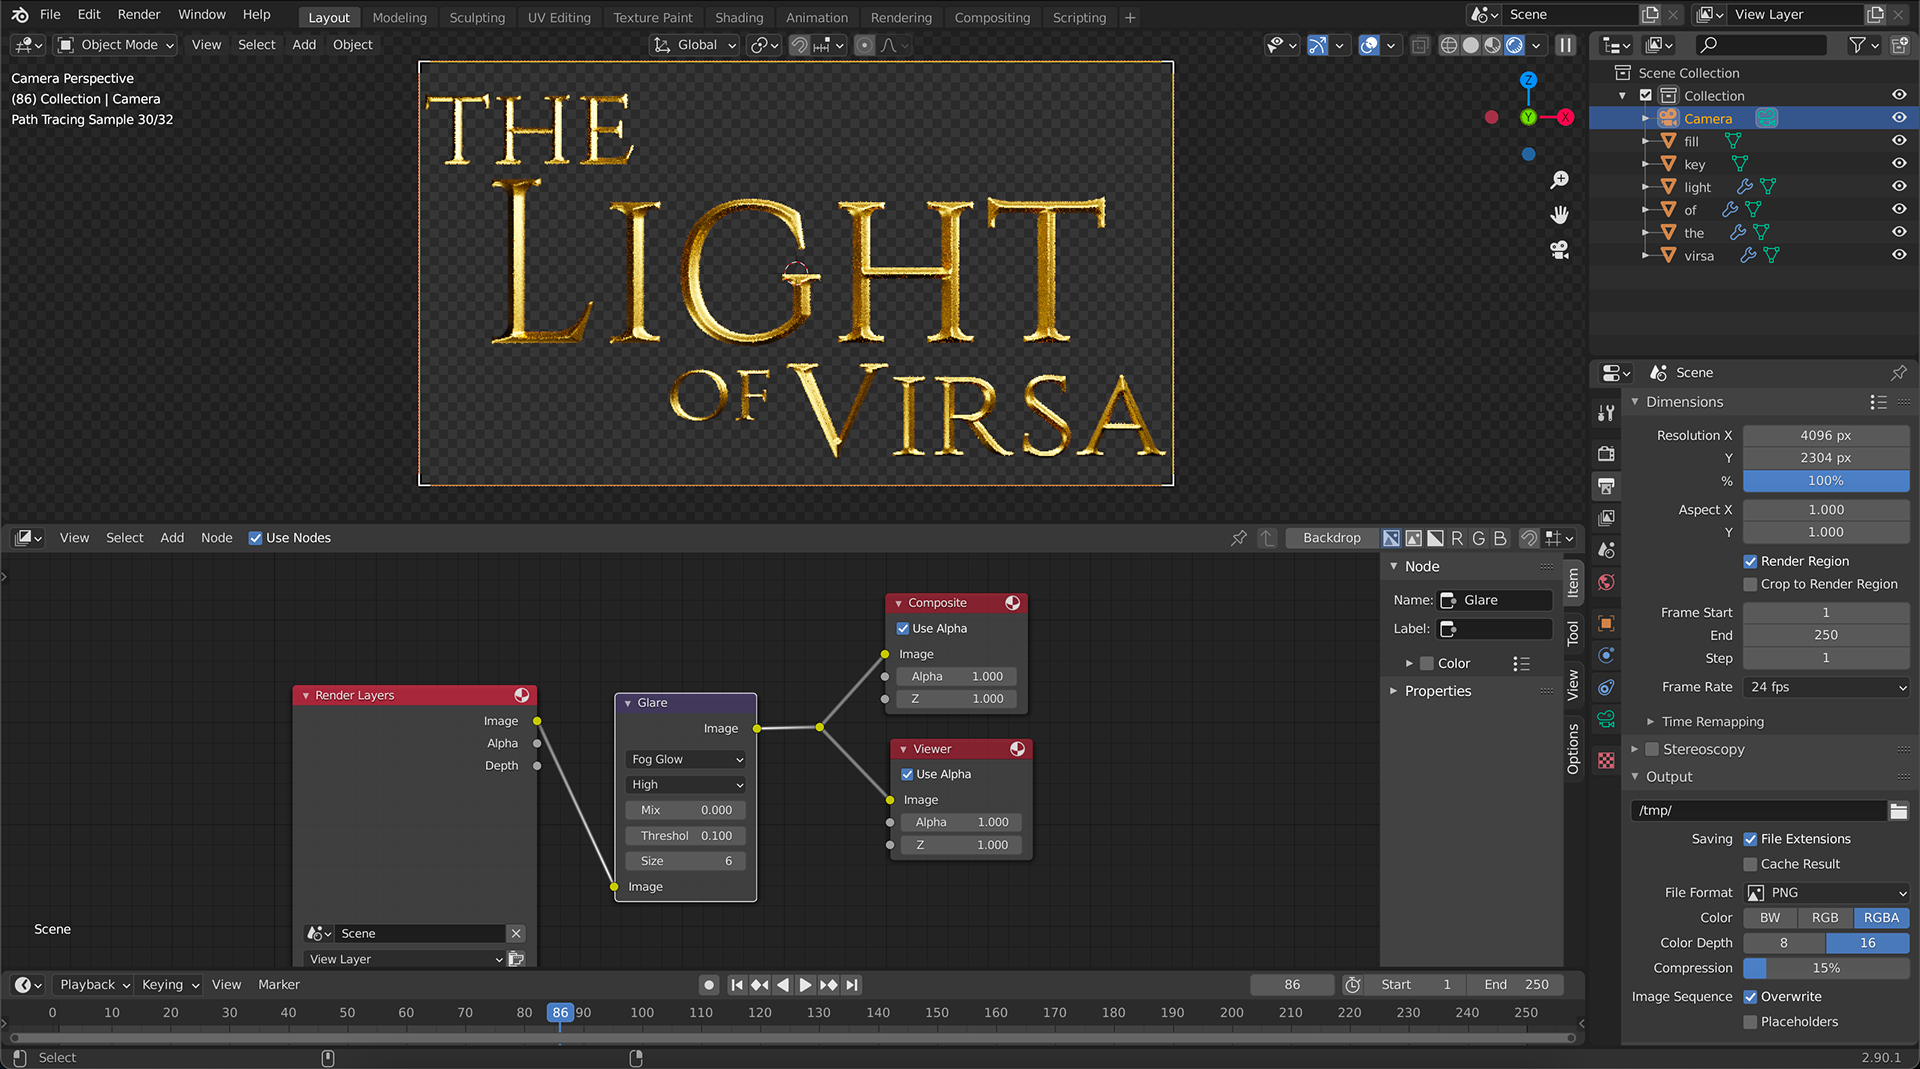Select the Output Properties tab
Screen dimensions: 1920x1069
[1607, 486]
